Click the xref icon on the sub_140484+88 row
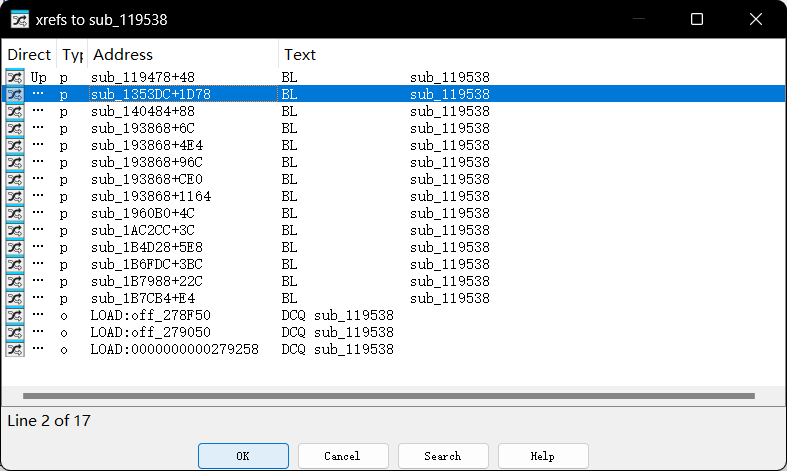Viewport: 787px width, 471px height. coord(15,111)
